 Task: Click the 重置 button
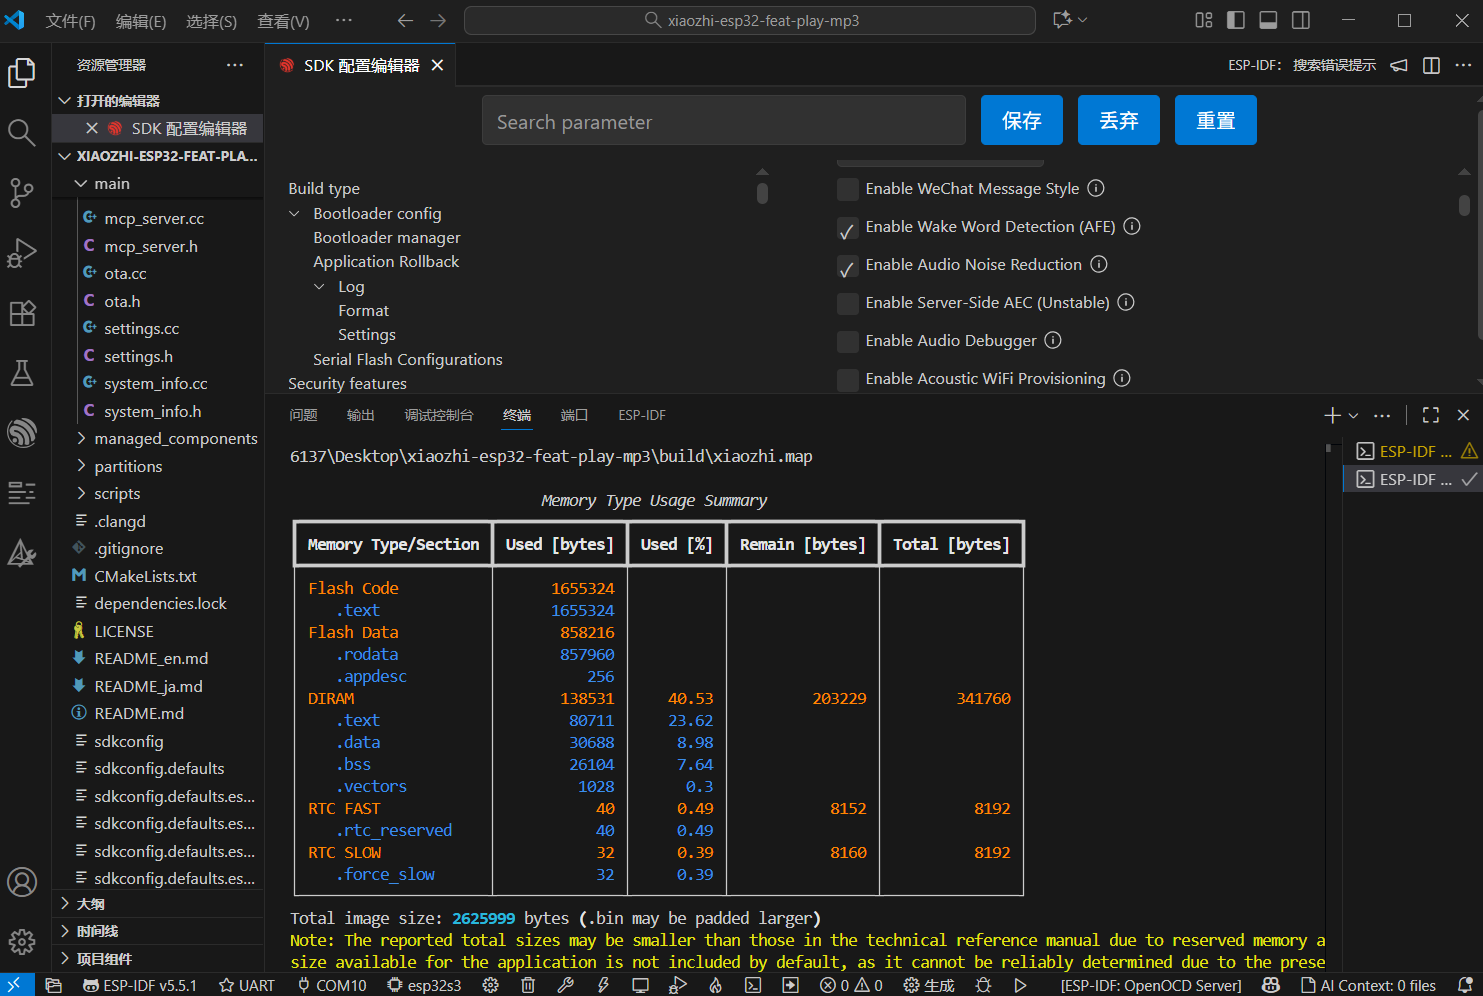[x=1215, y=121]
